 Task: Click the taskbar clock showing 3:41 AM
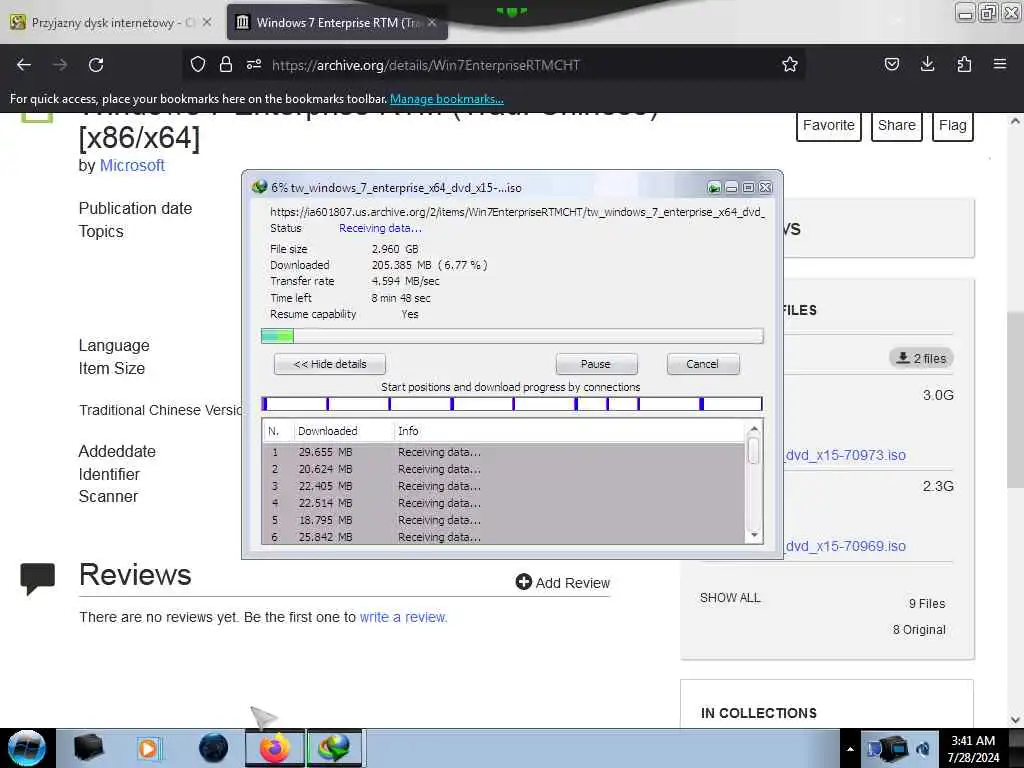(x=973, y=749)
